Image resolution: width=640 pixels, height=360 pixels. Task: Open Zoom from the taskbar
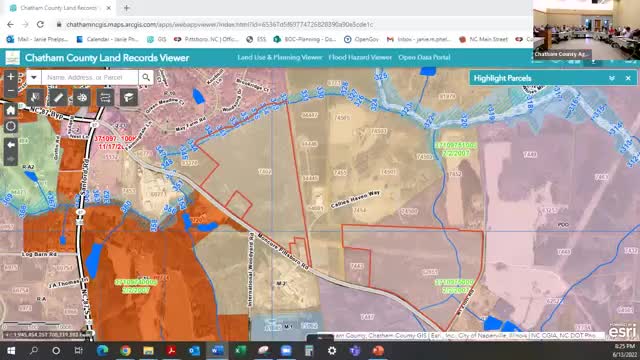286,351
